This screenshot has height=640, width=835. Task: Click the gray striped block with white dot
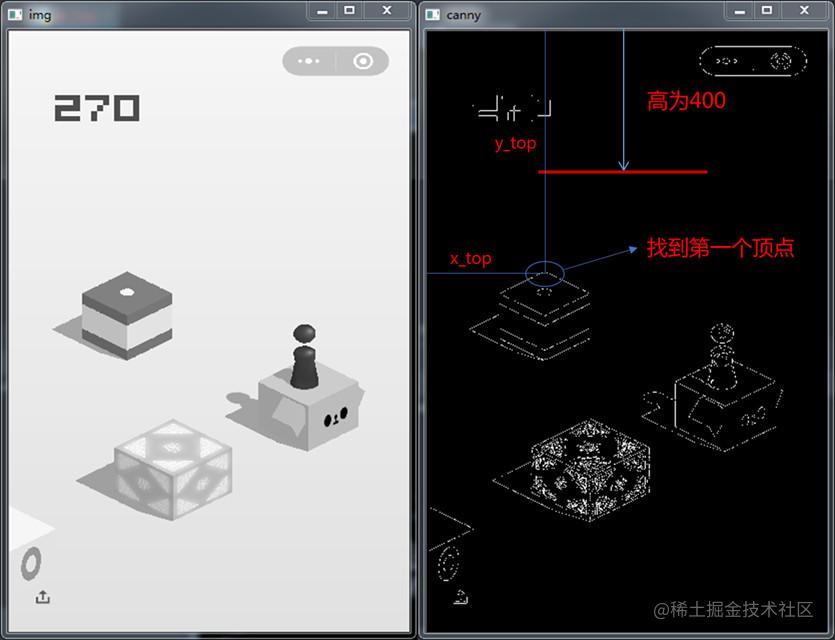[127, 315]
